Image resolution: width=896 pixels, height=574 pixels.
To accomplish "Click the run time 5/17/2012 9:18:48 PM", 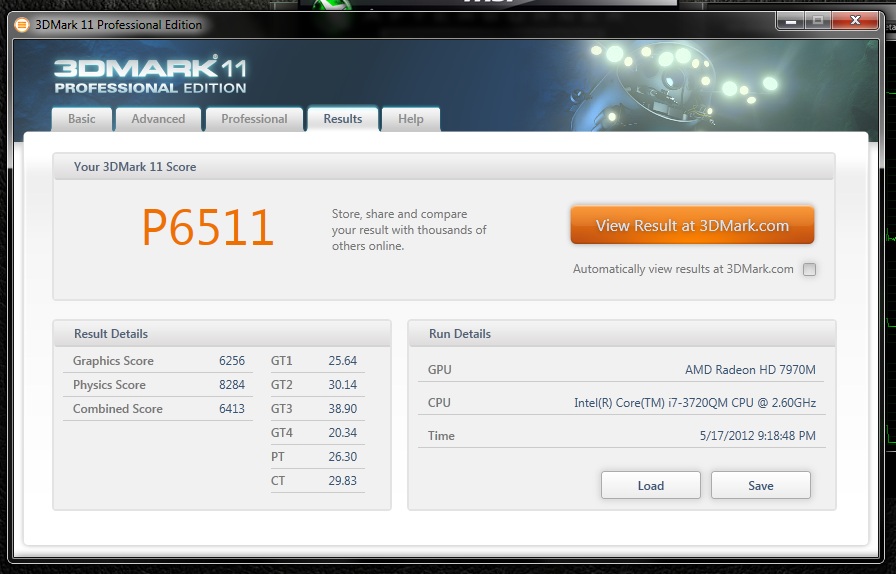I will coord(758,436).
